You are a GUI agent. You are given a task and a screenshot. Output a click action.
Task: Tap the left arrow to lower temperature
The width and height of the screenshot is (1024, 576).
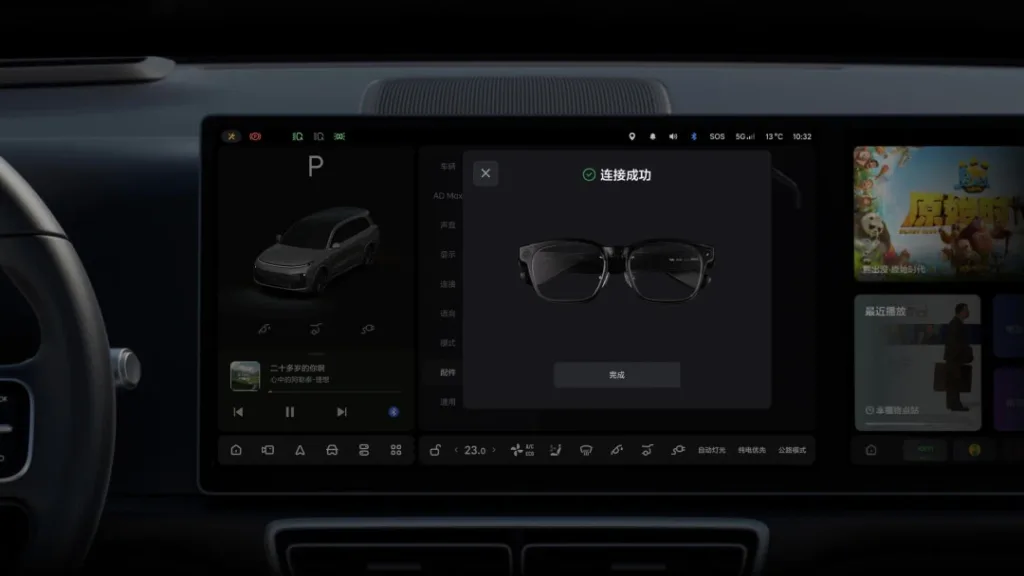coord(455,450)
